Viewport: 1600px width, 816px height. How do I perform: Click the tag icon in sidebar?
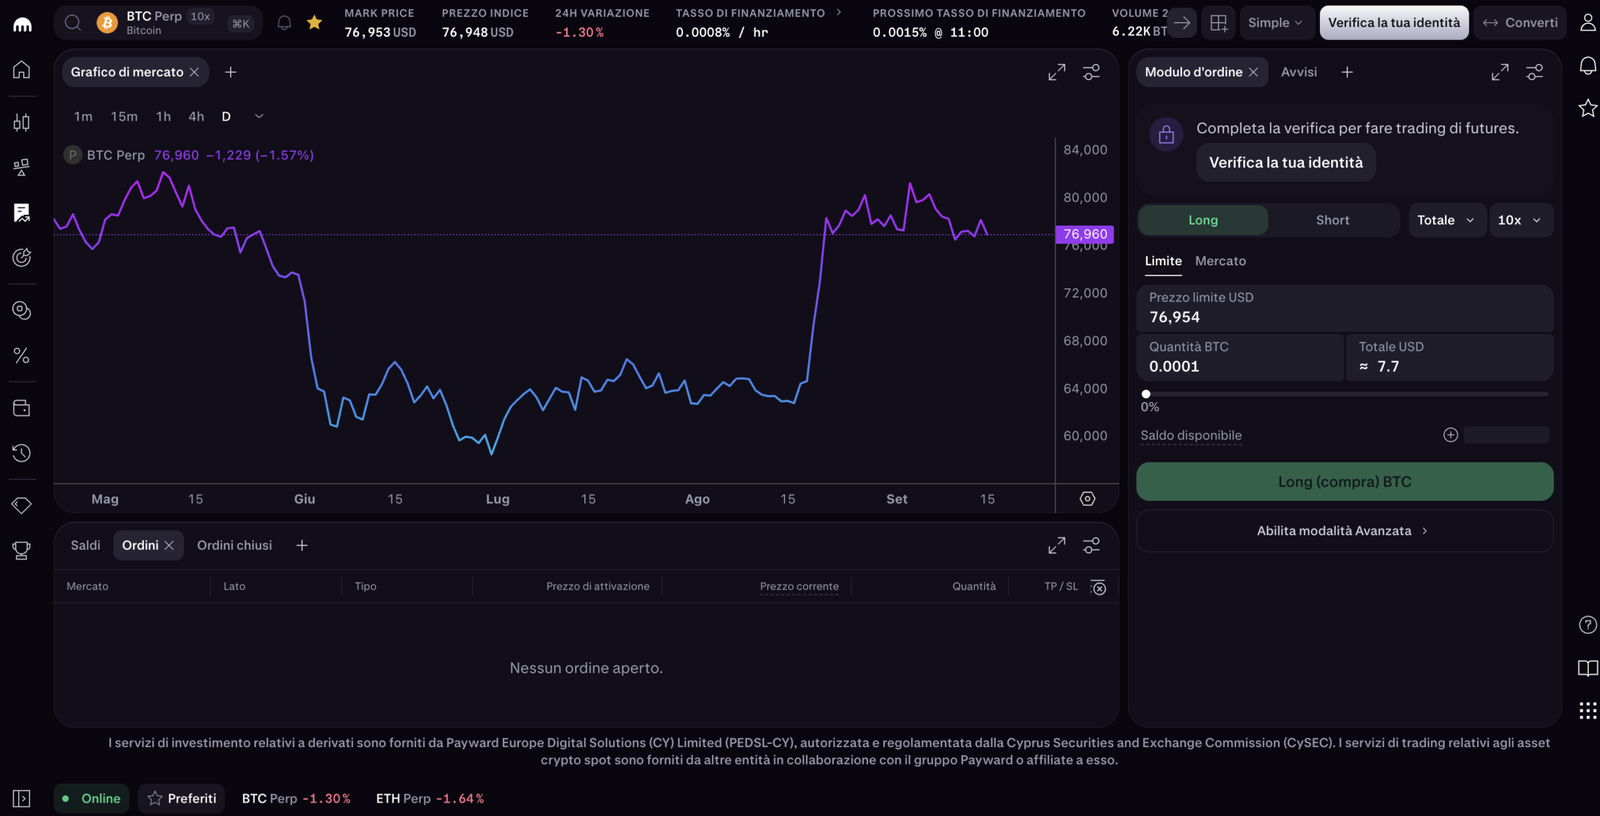point(21,505)
